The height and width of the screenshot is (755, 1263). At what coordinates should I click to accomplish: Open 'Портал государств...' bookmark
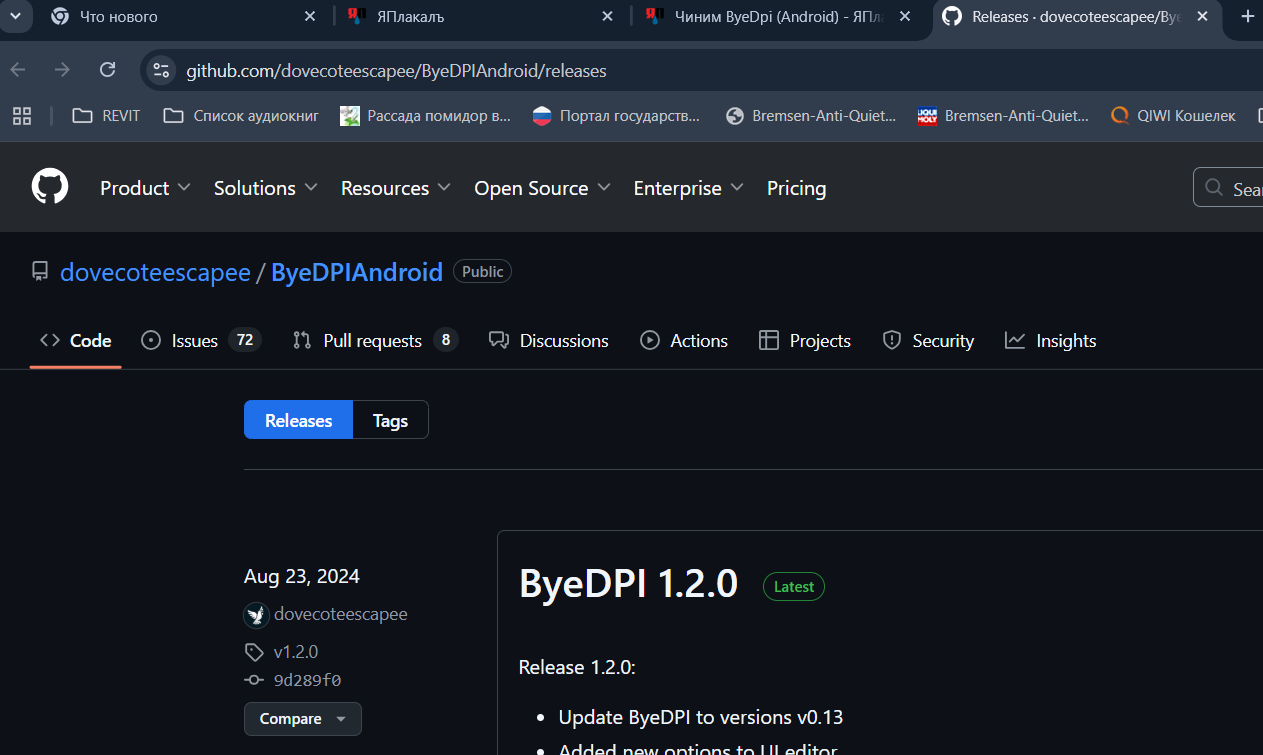(616, 116)
